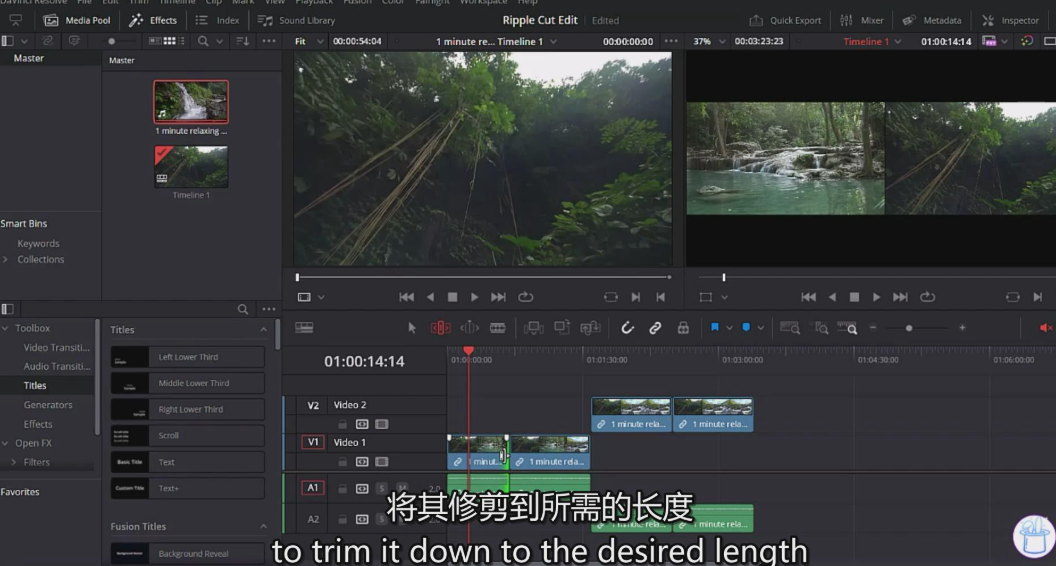The image size is (1056, 566).
Task: Select the Blade Edit Mode tool
Action: [x=498, y=327]
